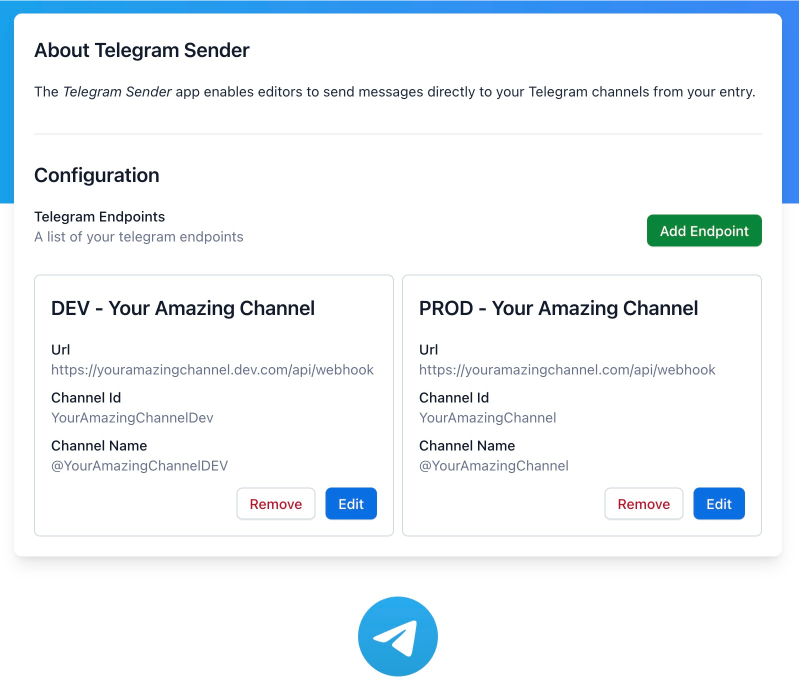
Task: Select the DEV webhook URL text
Action: point(212,370)
